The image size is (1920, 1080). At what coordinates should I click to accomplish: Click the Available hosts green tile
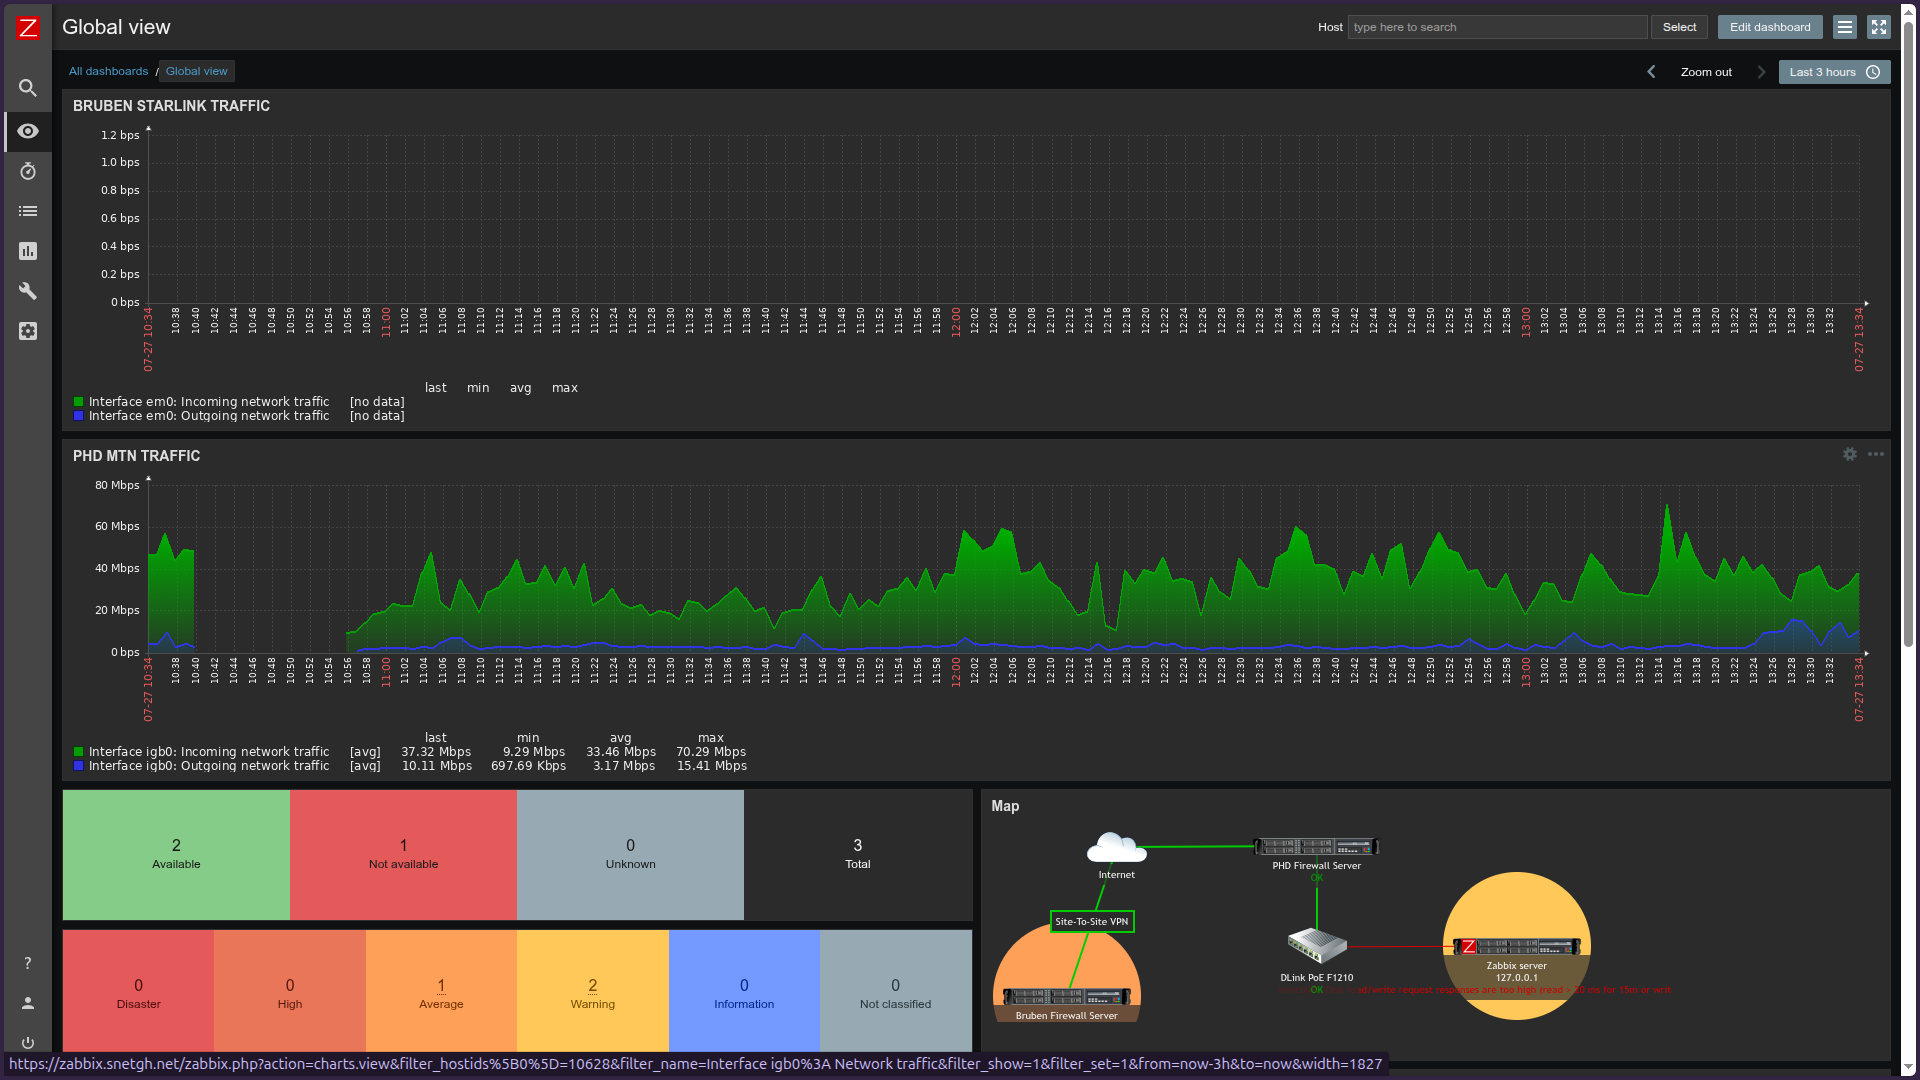(176, 855)
